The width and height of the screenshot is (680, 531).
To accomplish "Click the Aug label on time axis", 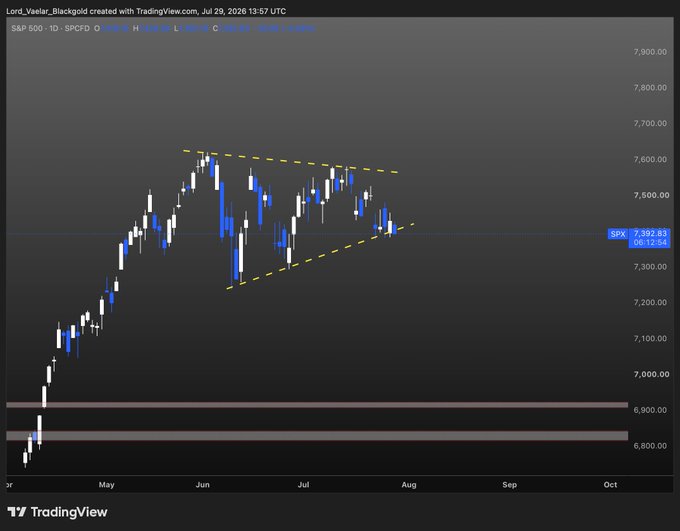I will click(x=409, y=485).
